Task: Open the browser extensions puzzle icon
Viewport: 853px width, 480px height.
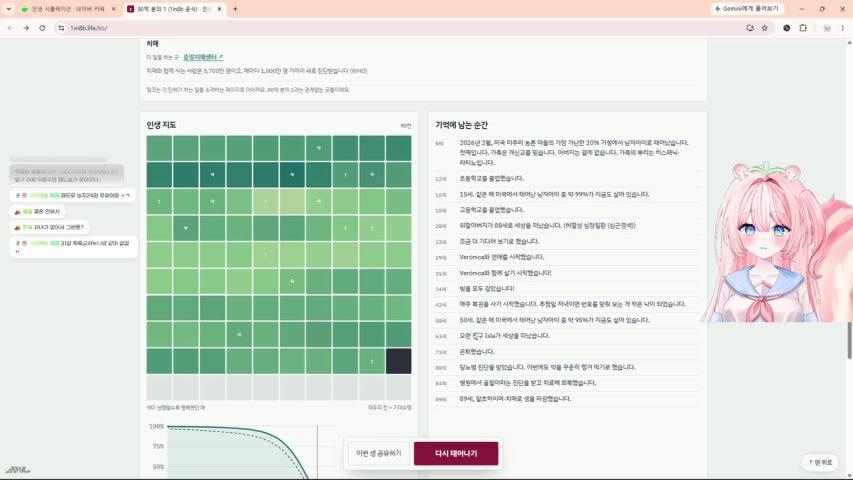Action: click(x=803, y=28)
